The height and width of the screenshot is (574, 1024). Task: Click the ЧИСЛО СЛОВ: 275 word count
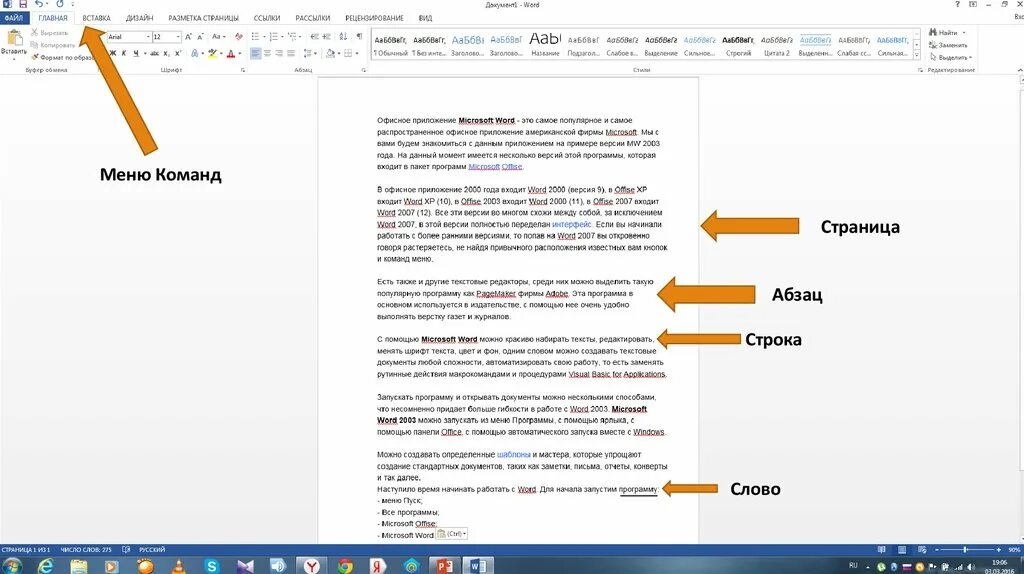pos(86,550)
